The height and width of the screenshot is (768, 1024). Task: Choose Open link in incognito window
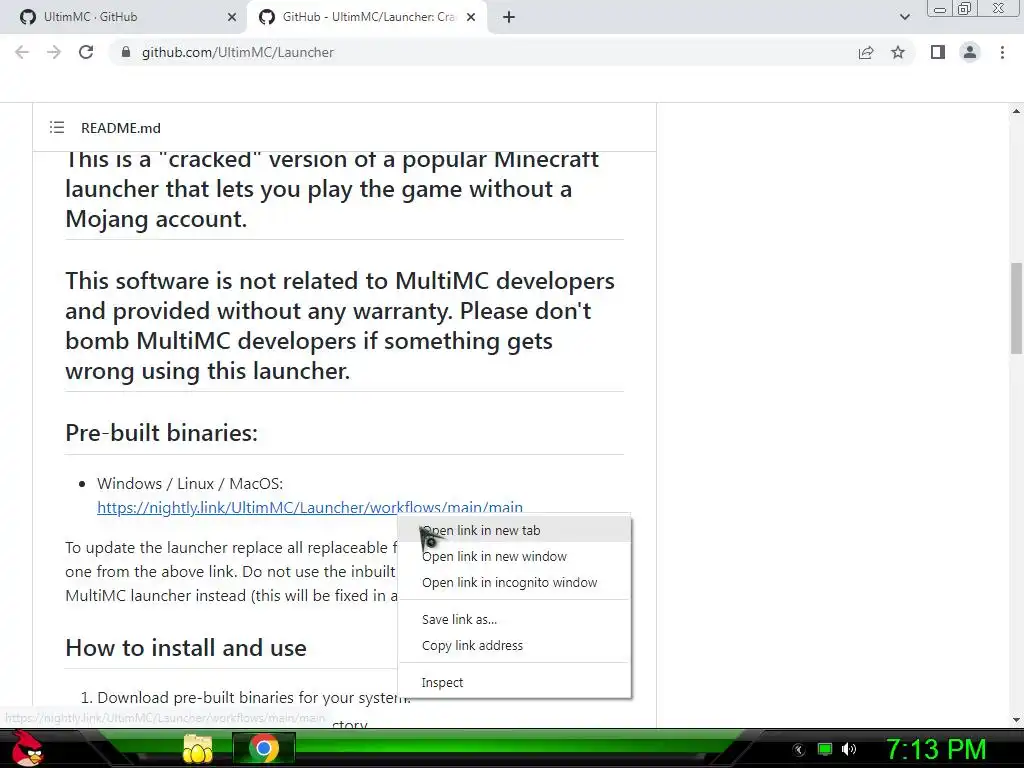tap(515, 583)
